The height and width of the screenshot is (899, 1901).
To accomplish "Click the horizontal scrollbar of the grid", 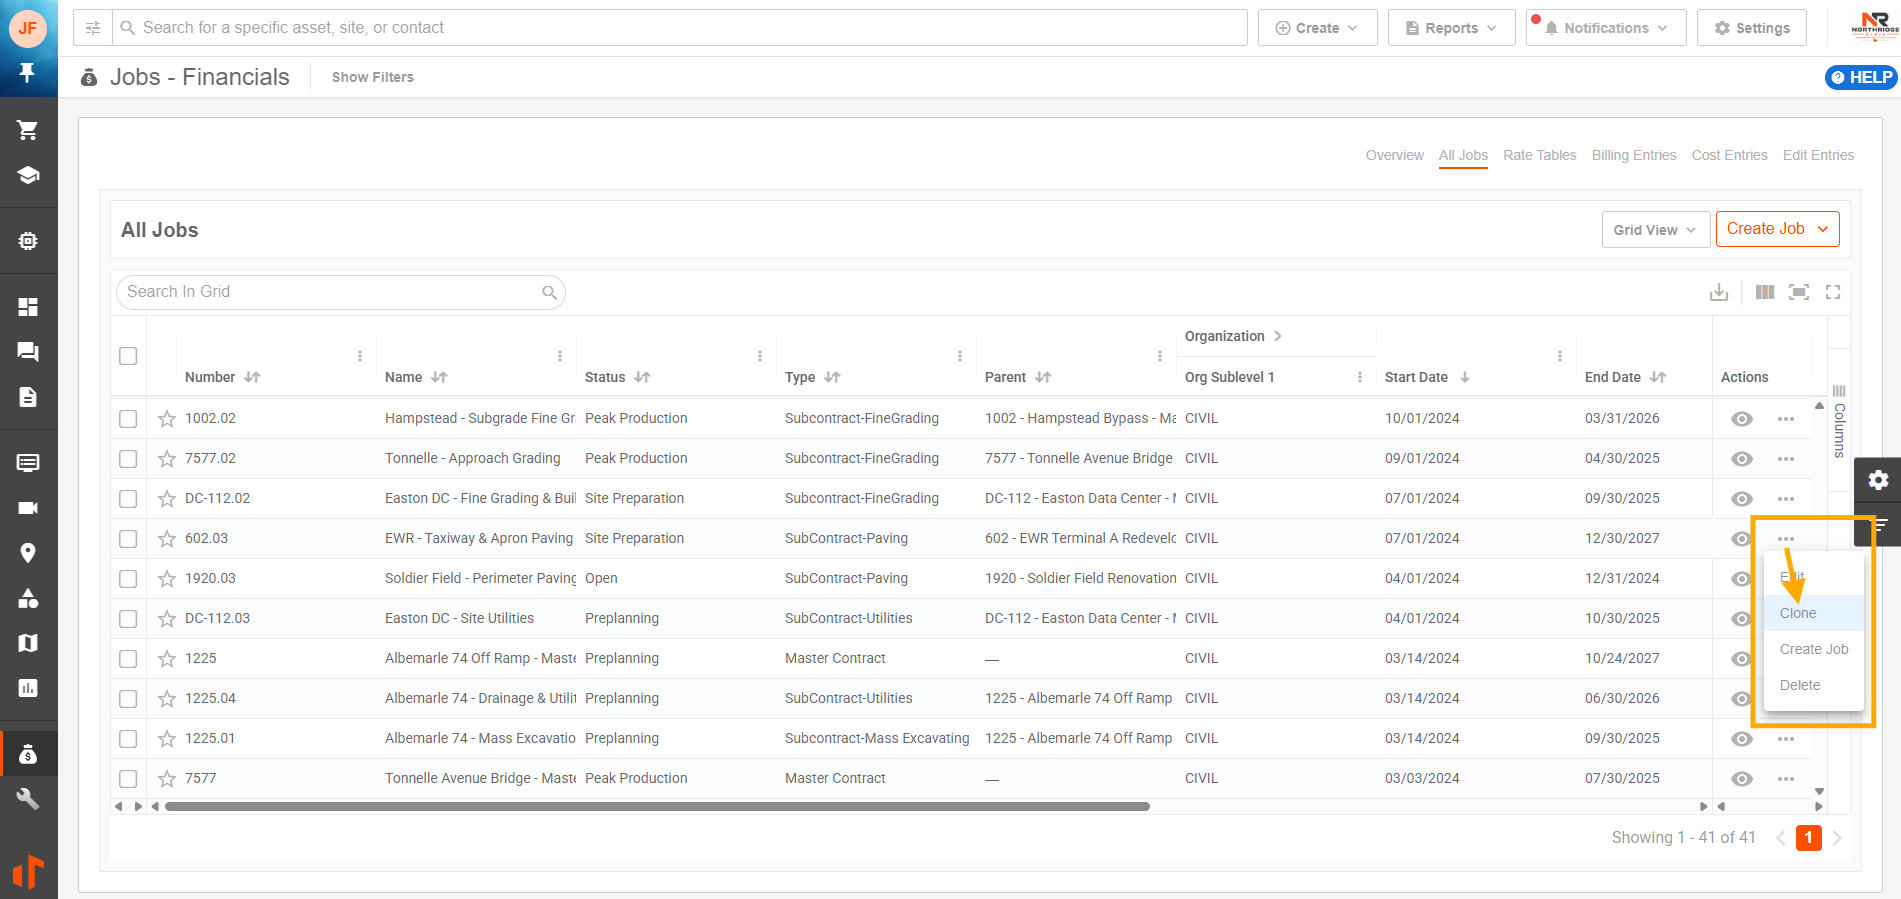I will pyautogui.click(x=657, y=806).
